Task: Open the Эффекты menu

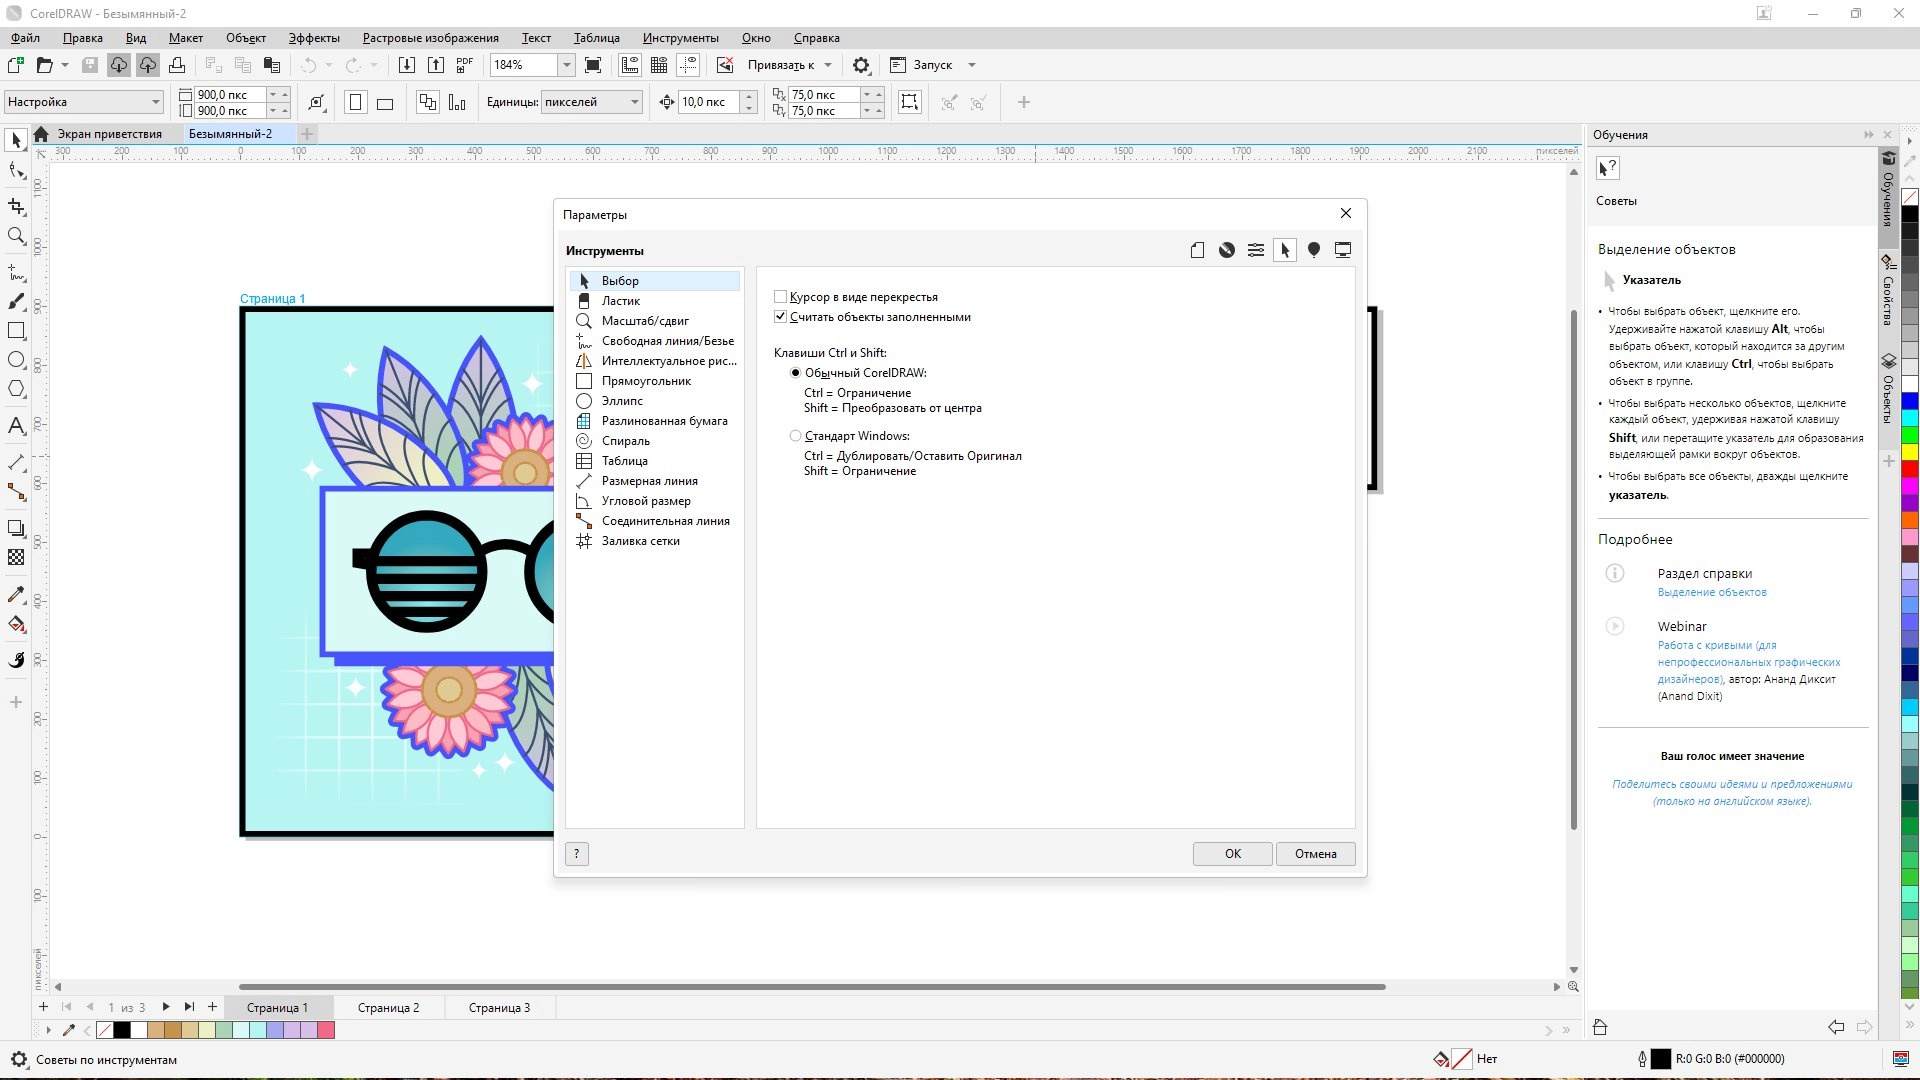Action: pos(314,38)
